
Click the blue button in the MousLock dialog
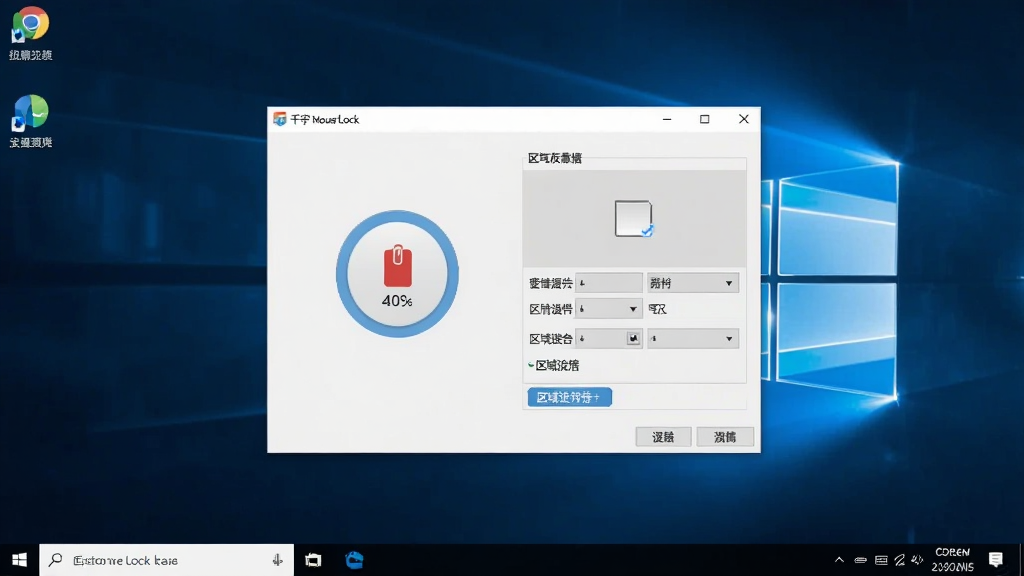click(569, 397)
